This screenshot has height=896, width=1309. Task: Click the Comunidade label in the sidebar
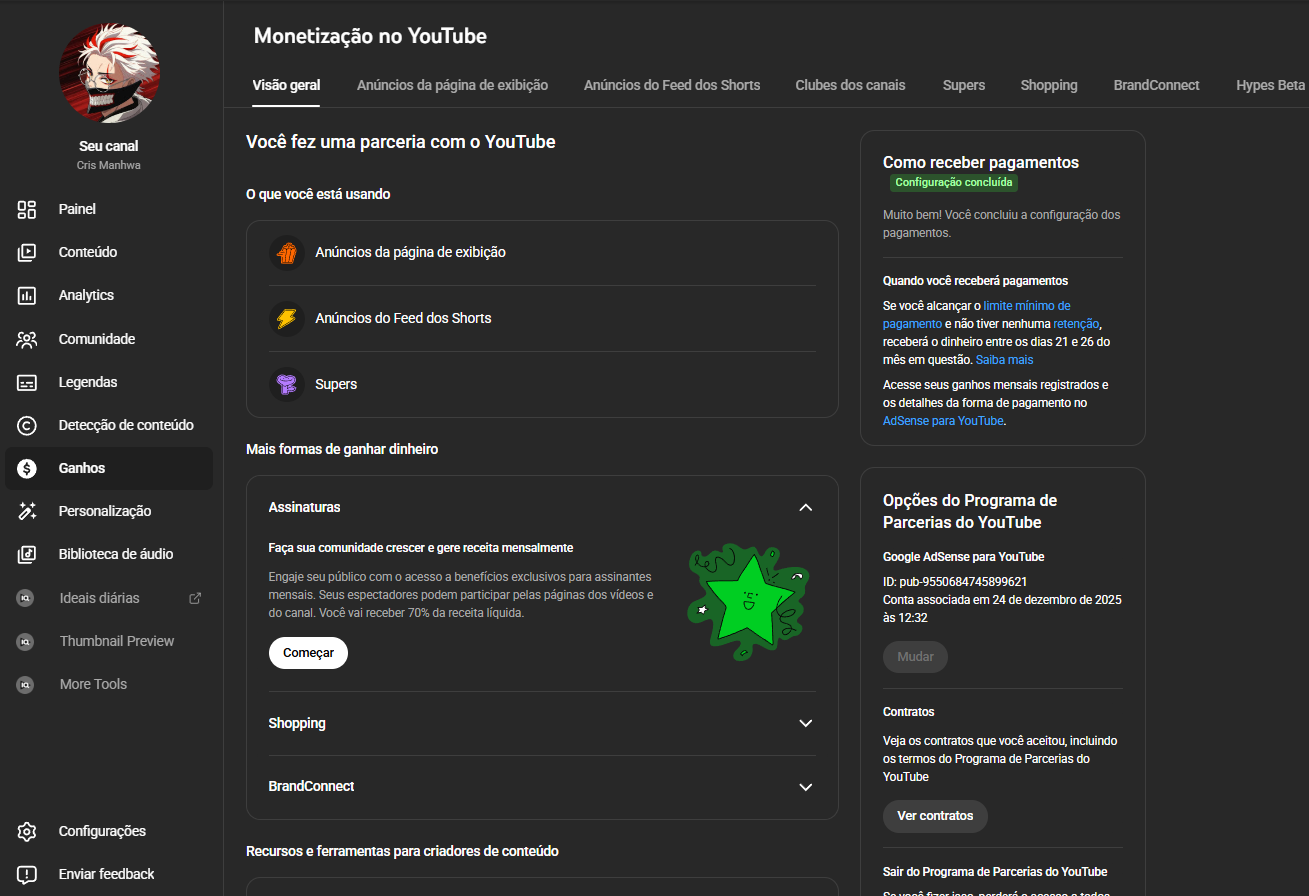click(97, 339)
